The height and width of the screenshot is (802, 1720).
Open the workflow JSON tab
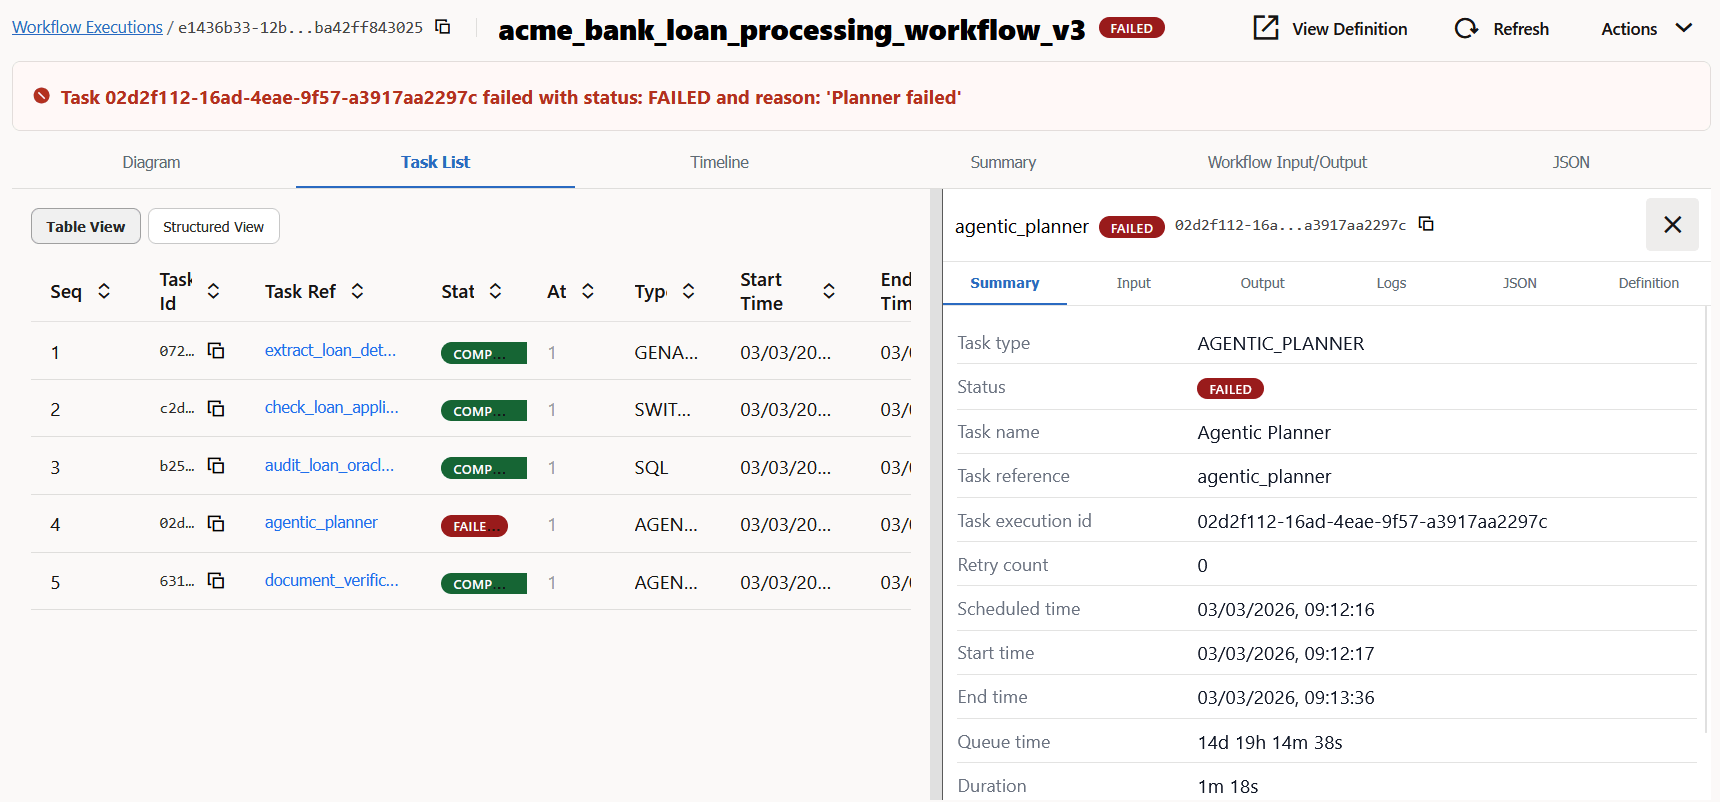click(x=1571, y=162)
